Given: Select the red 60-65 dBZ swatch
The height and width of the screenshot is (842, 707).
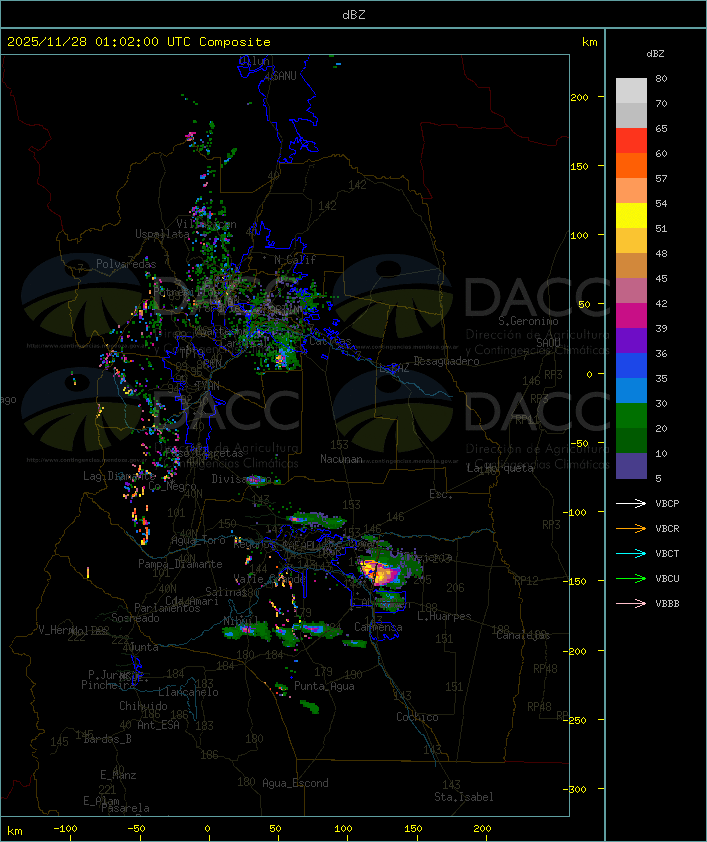Looking at the screenshot, I should coord(631,141).
